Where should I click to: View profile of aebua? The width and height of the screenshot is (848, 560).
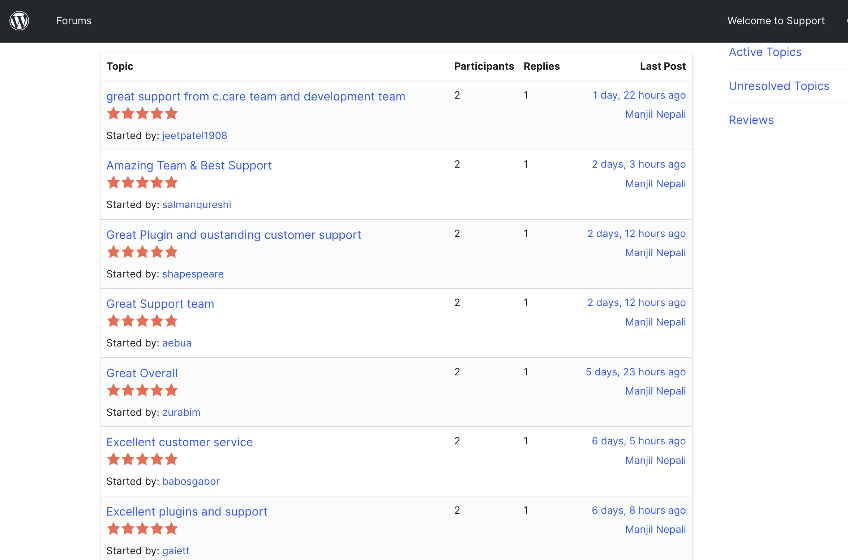tap(177, 343)
